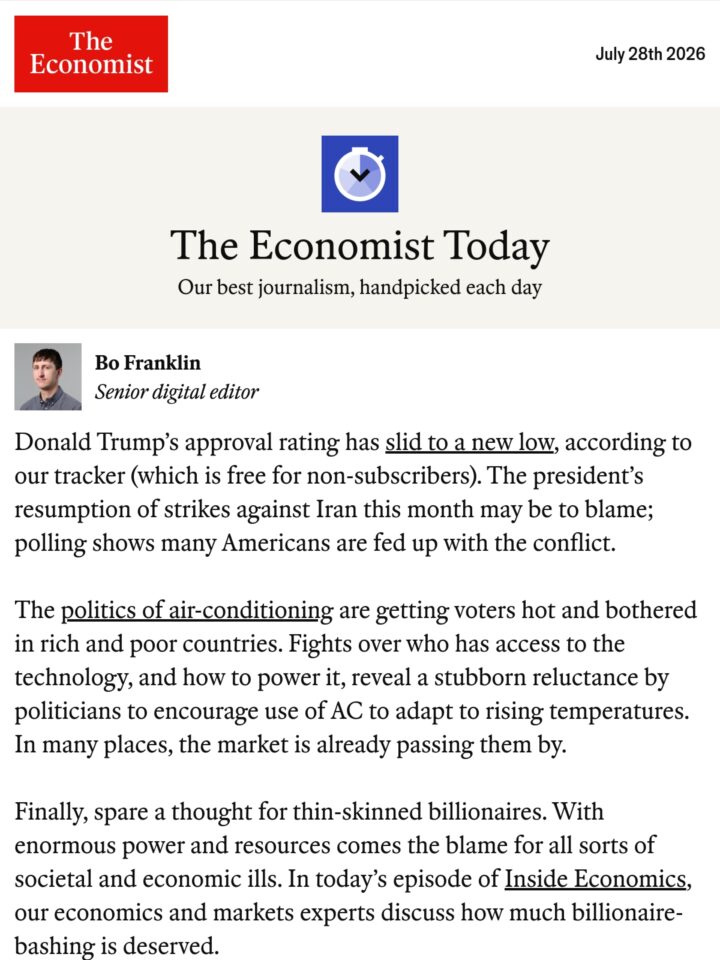Select the 'Our best journalism' tagline

[360, 287]
